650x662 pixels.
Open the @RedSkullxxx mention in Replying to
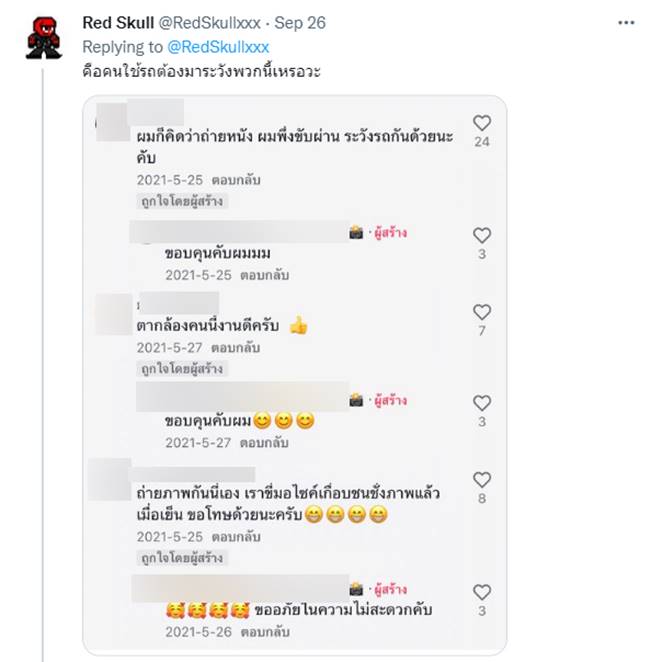pos(220,46)
